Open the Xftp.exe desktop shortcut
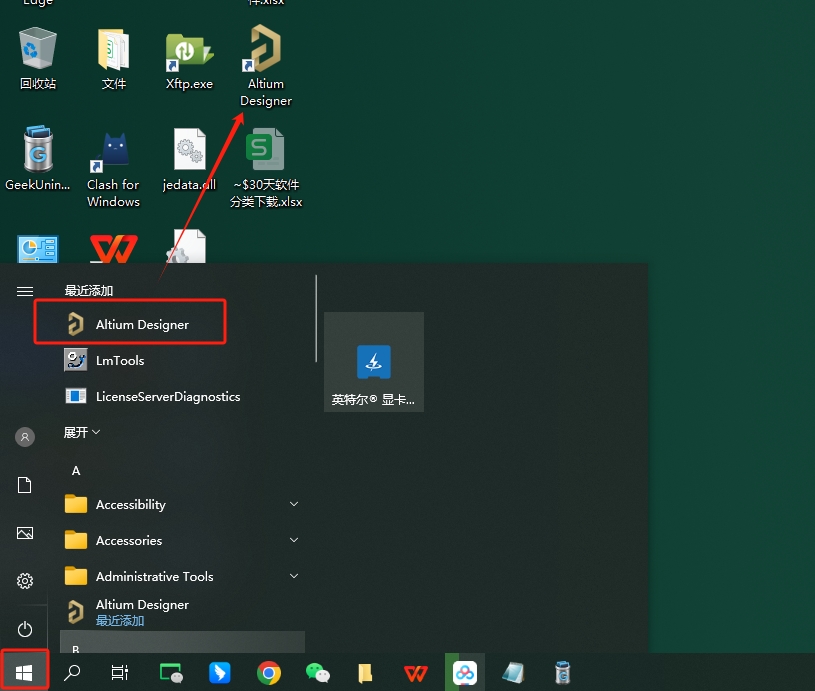Viewport: 815px width, 691px height. [189, 59]
